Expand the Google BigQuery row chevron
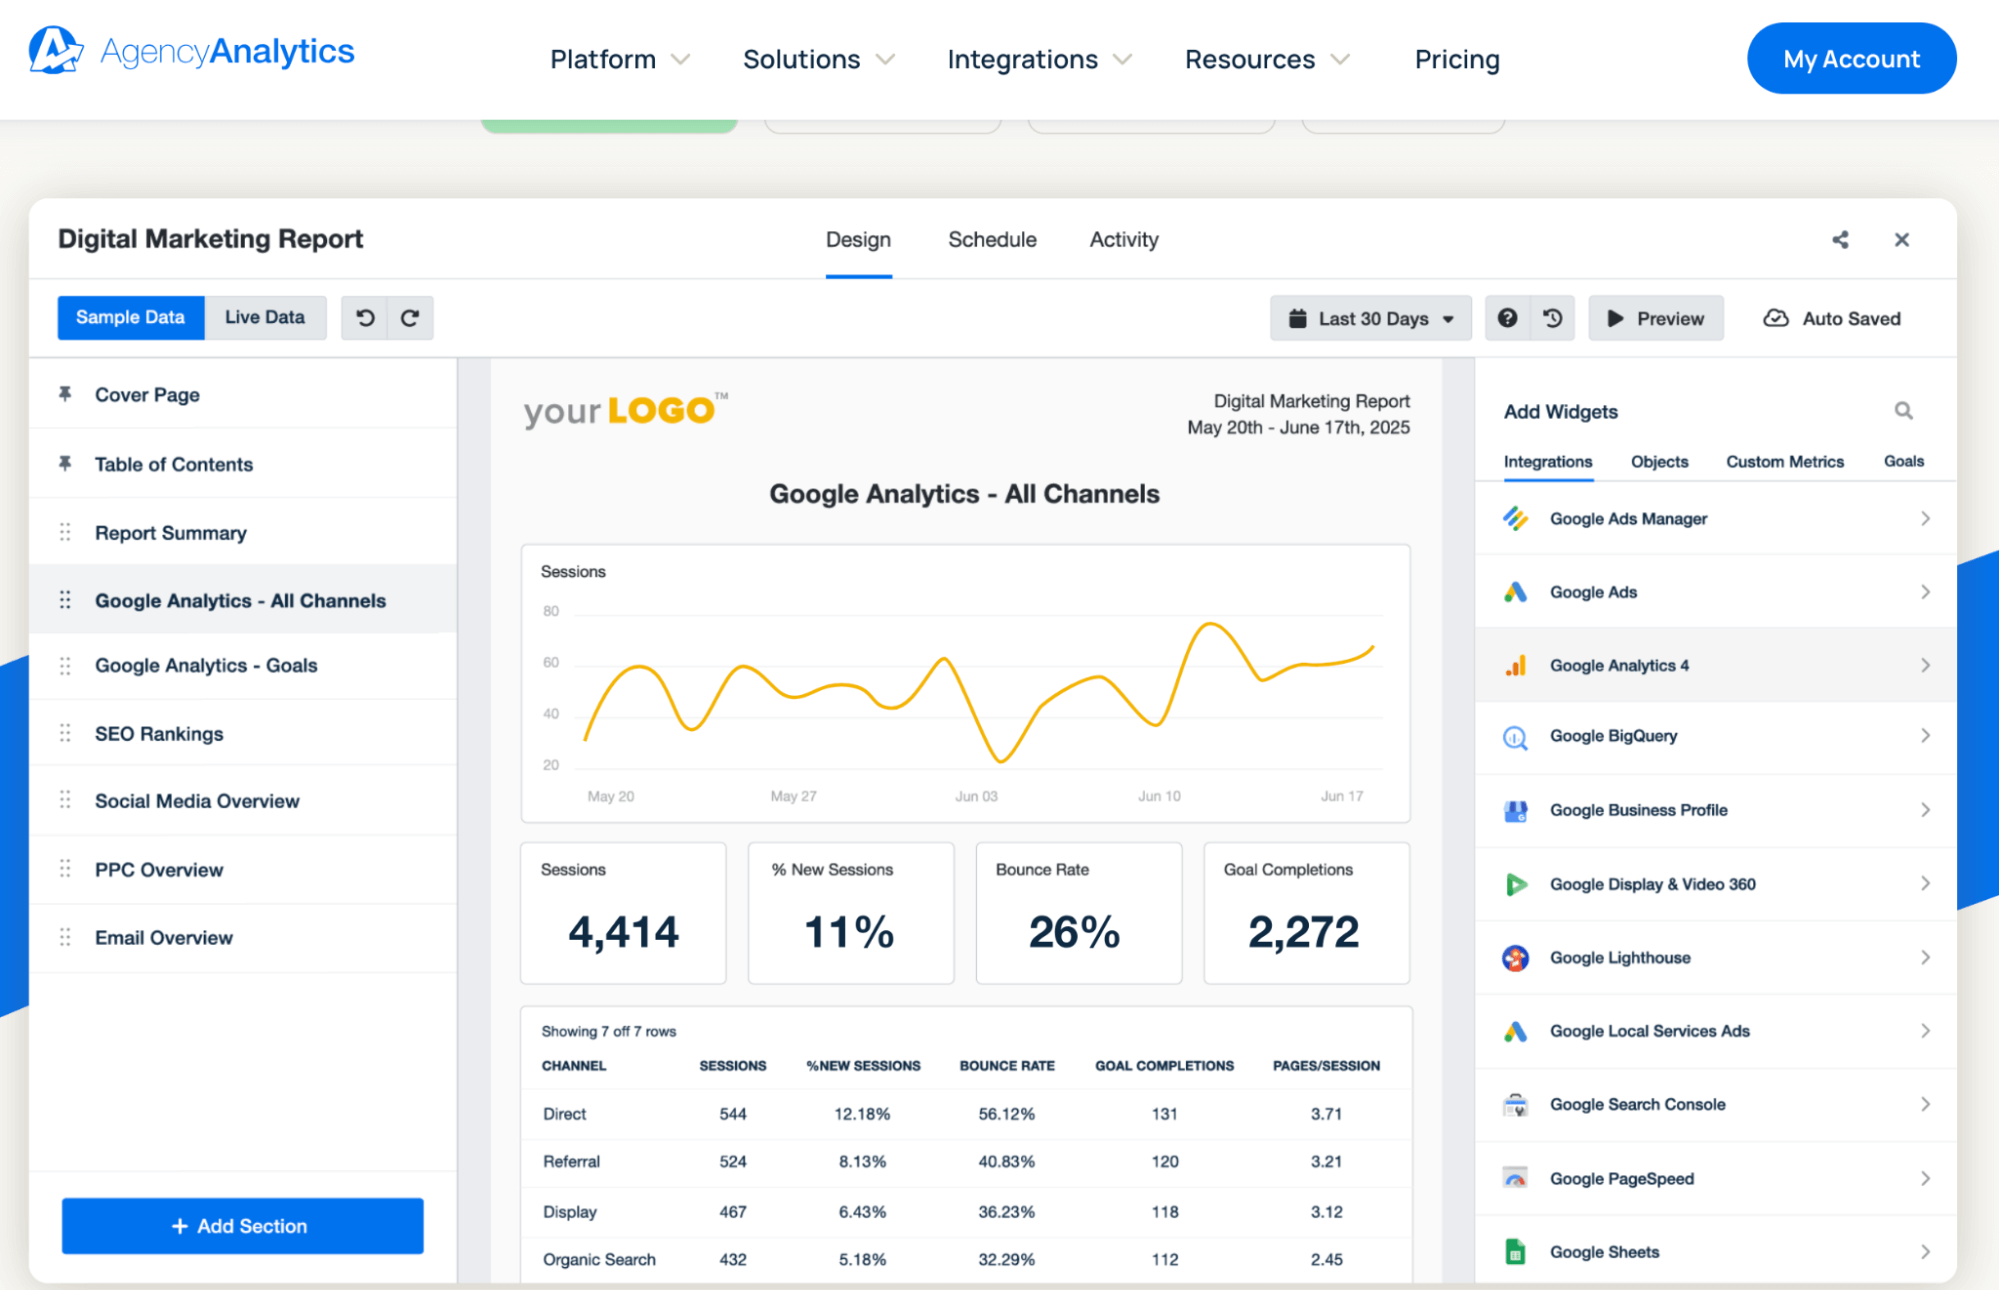The image size is (1999, 1291). (1925, 736)
